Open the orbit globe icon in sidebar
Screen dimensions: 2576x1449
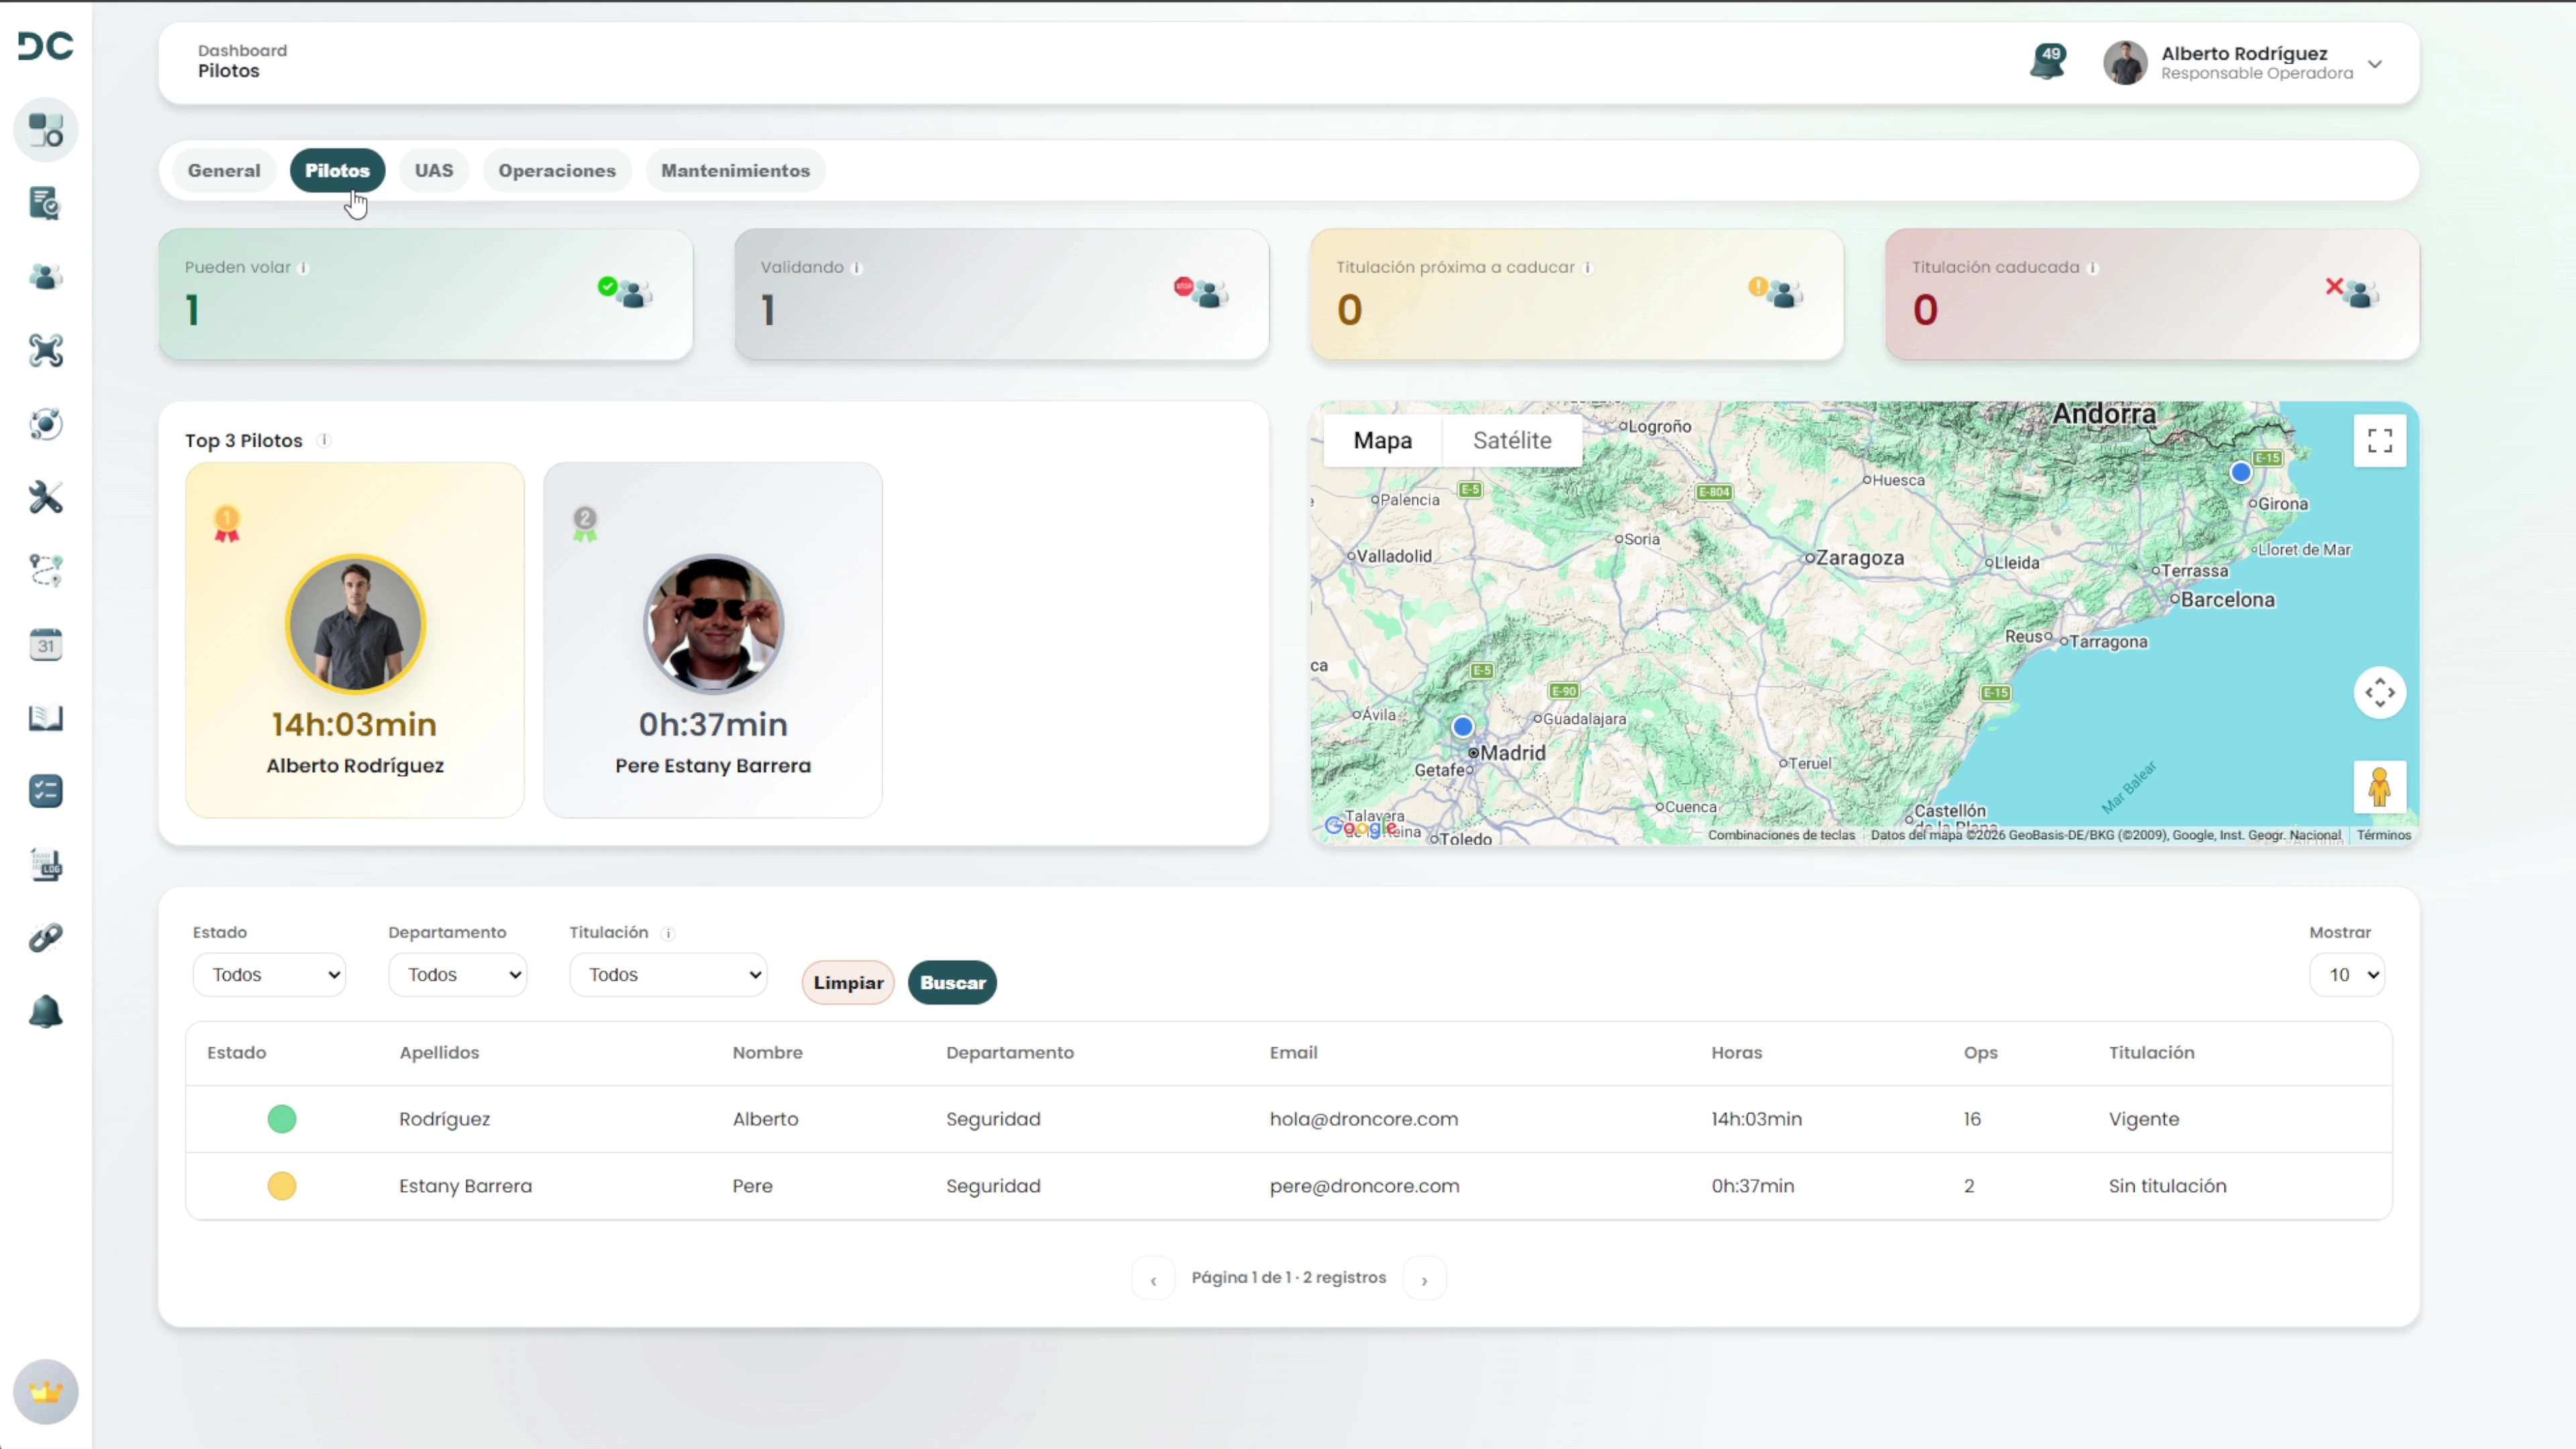tap(46, 424)
